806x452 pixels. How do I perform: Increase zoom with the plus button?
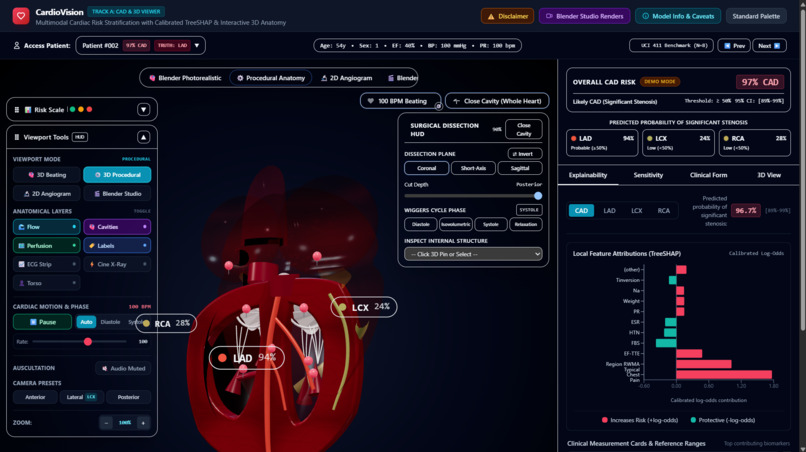click(143, 423)
